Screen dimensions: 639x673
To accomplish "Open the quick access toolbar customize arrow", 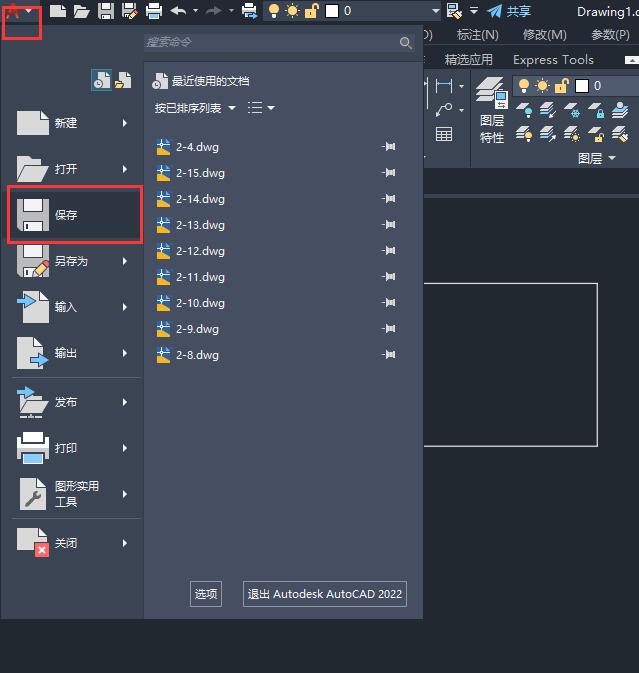I will pos(474,10).
